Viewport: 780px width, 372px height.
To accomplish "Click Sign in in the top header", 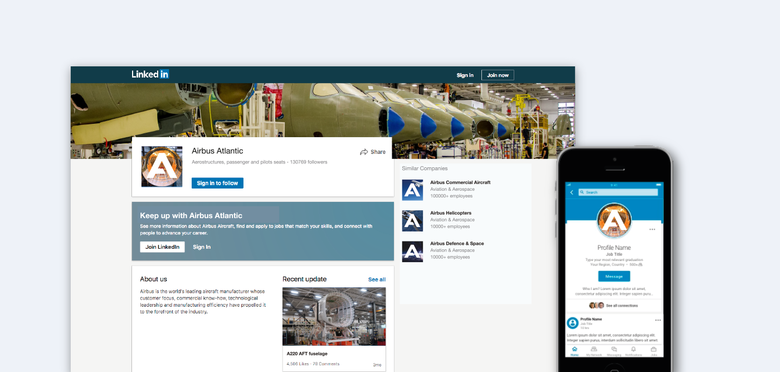I will click(465, 76).
